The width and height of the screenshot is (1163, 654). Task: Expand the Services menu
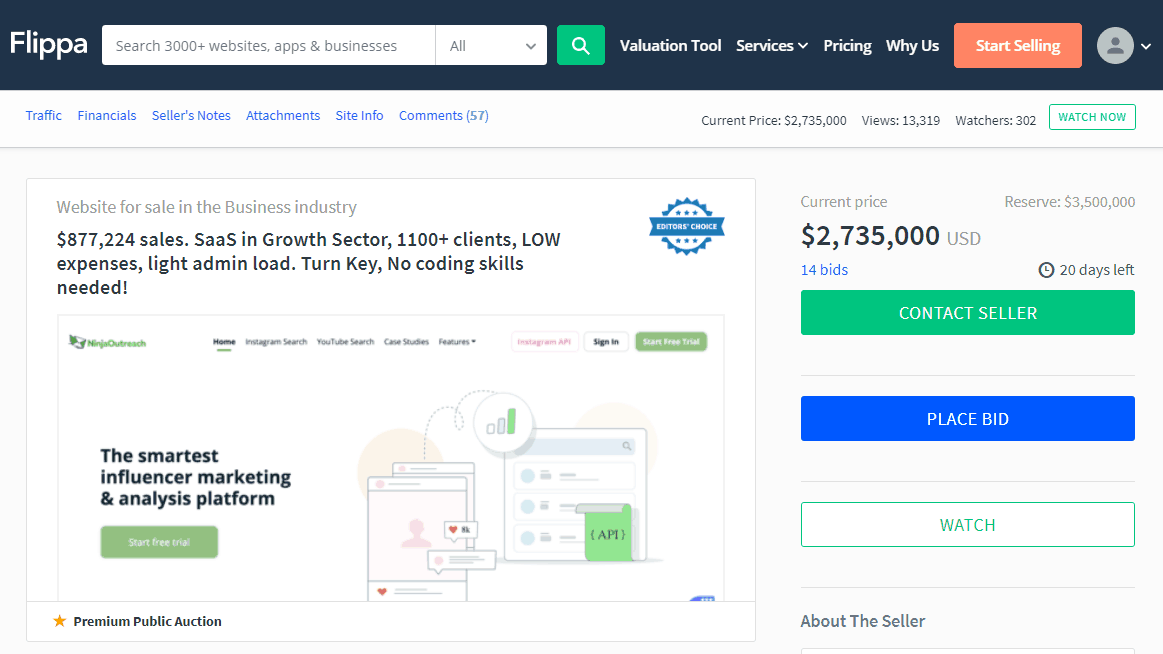point(771,45)
